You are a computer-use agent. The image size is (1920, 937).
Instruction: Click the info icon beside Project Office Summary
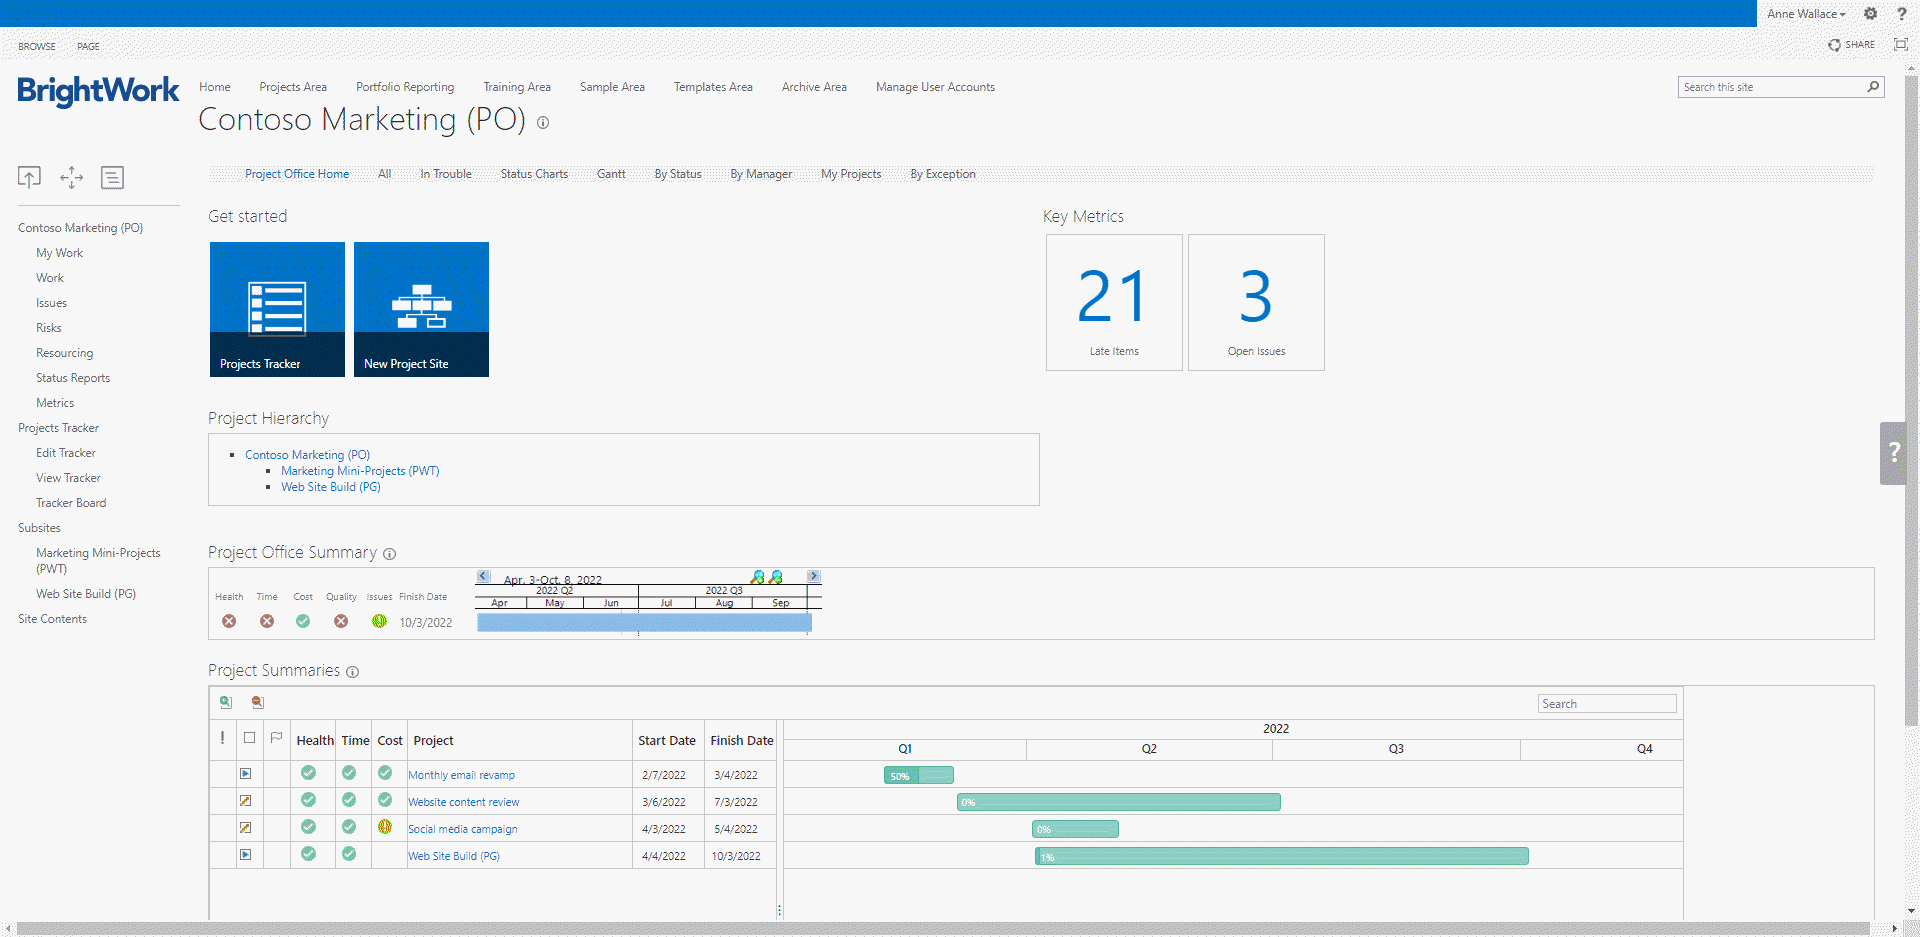coord(390,554)
